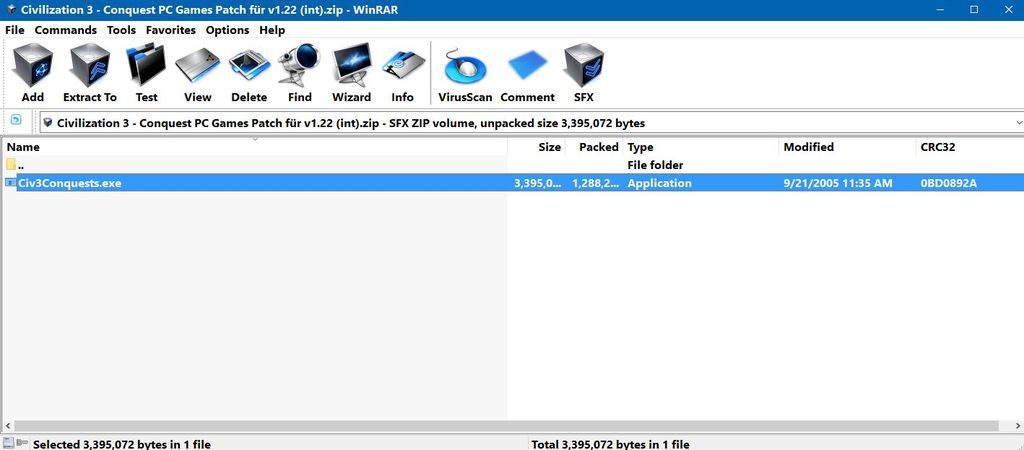Image resolution: width=1024 pixels, height=450 pixels.
Task: Click the Add toolbar icon
Action: click(x=32, y=72)
